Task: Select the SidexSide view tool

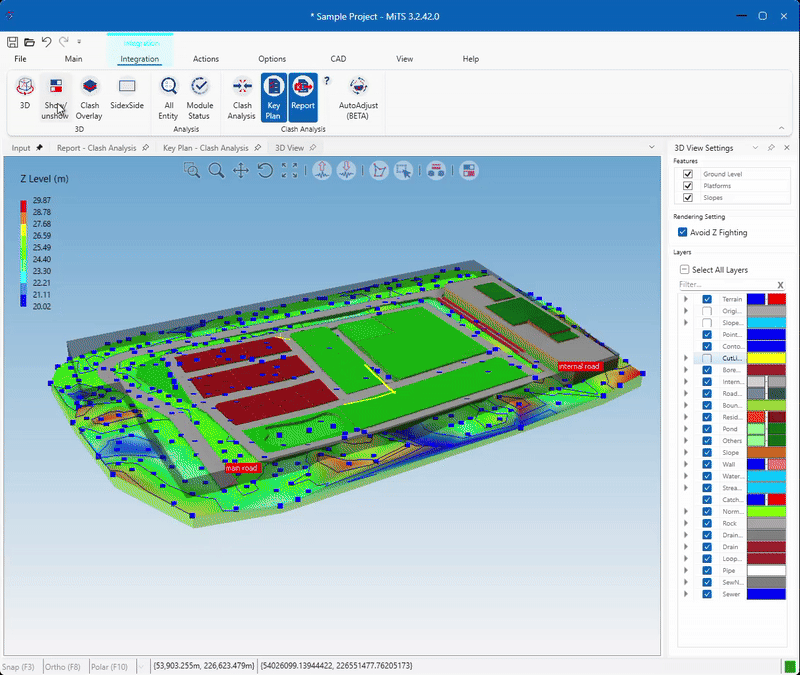Action: point(127,93)
